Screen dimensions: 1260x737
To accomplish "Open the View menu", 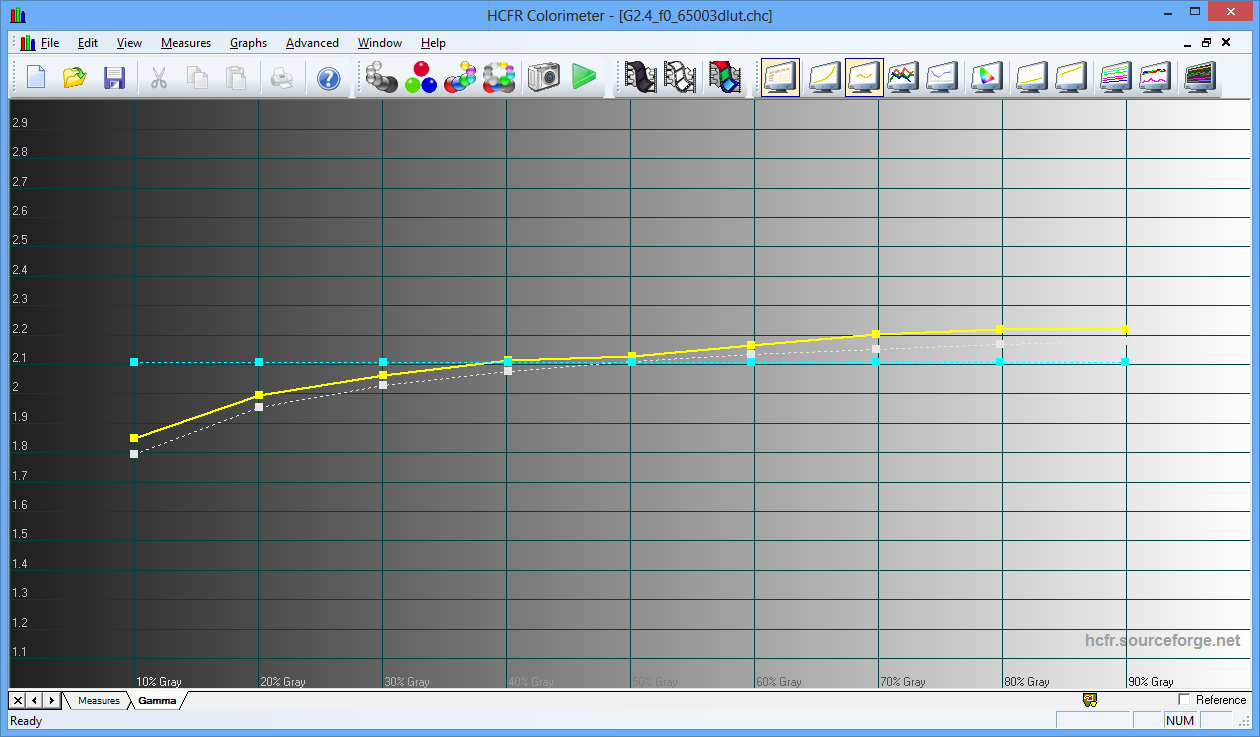I will 129,43.
